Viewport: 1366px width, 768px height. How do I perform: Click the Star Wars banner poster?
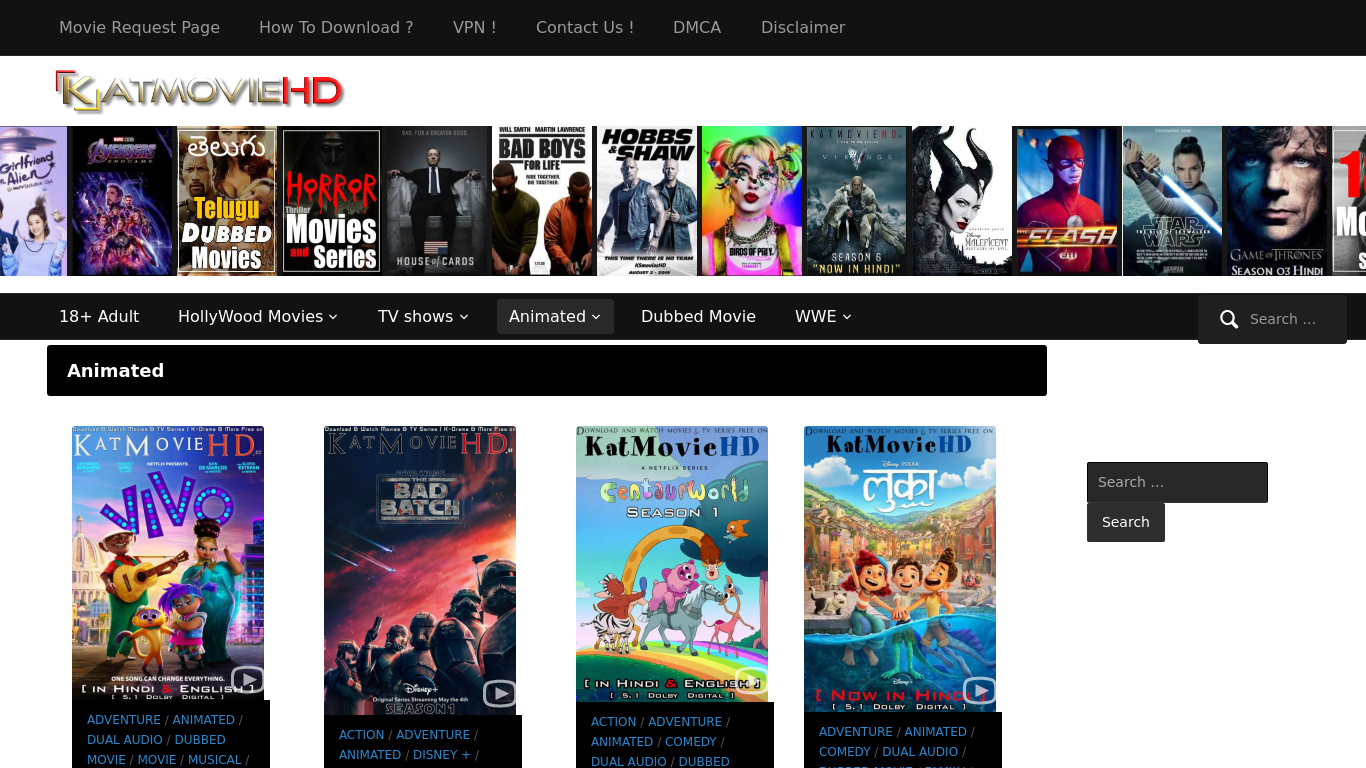[1173, 201]
